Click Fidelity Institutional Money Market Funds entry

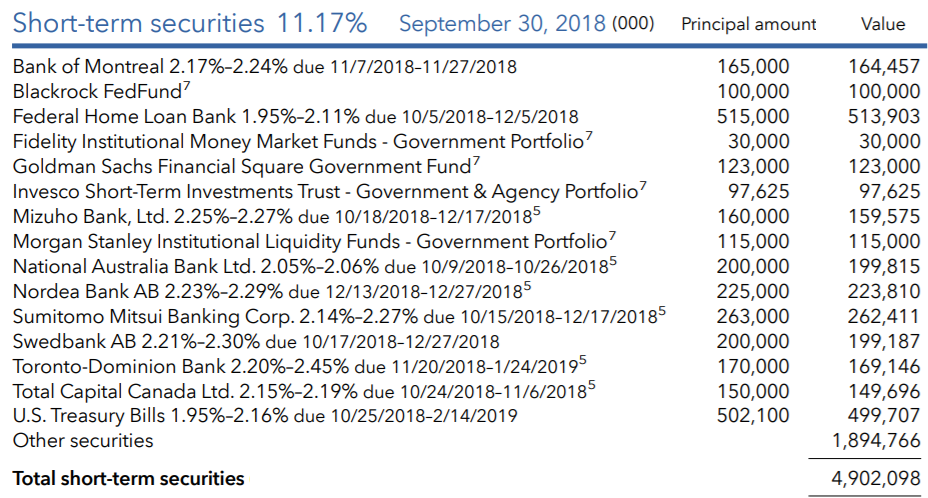coord(302,142)
